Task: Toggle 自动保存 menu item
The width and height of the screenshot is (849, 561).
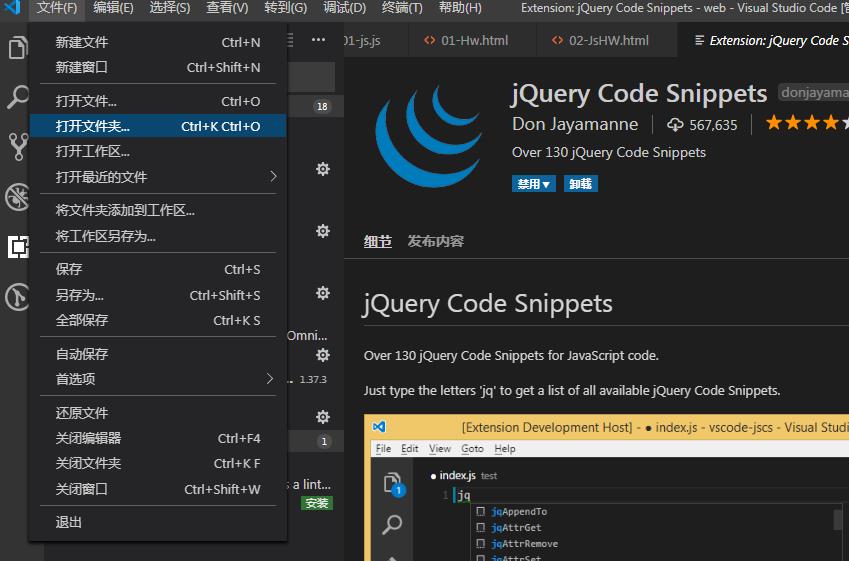Action: click(158, 354)
